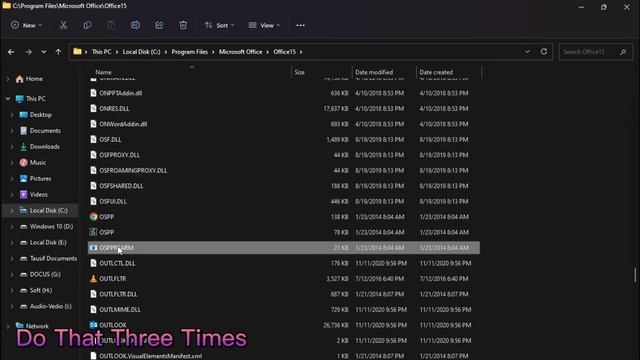This screenshot has height=360, width=640.
Task: Click the Share toolbar icon
Action: pyautogui.click(x=159, y=25)
